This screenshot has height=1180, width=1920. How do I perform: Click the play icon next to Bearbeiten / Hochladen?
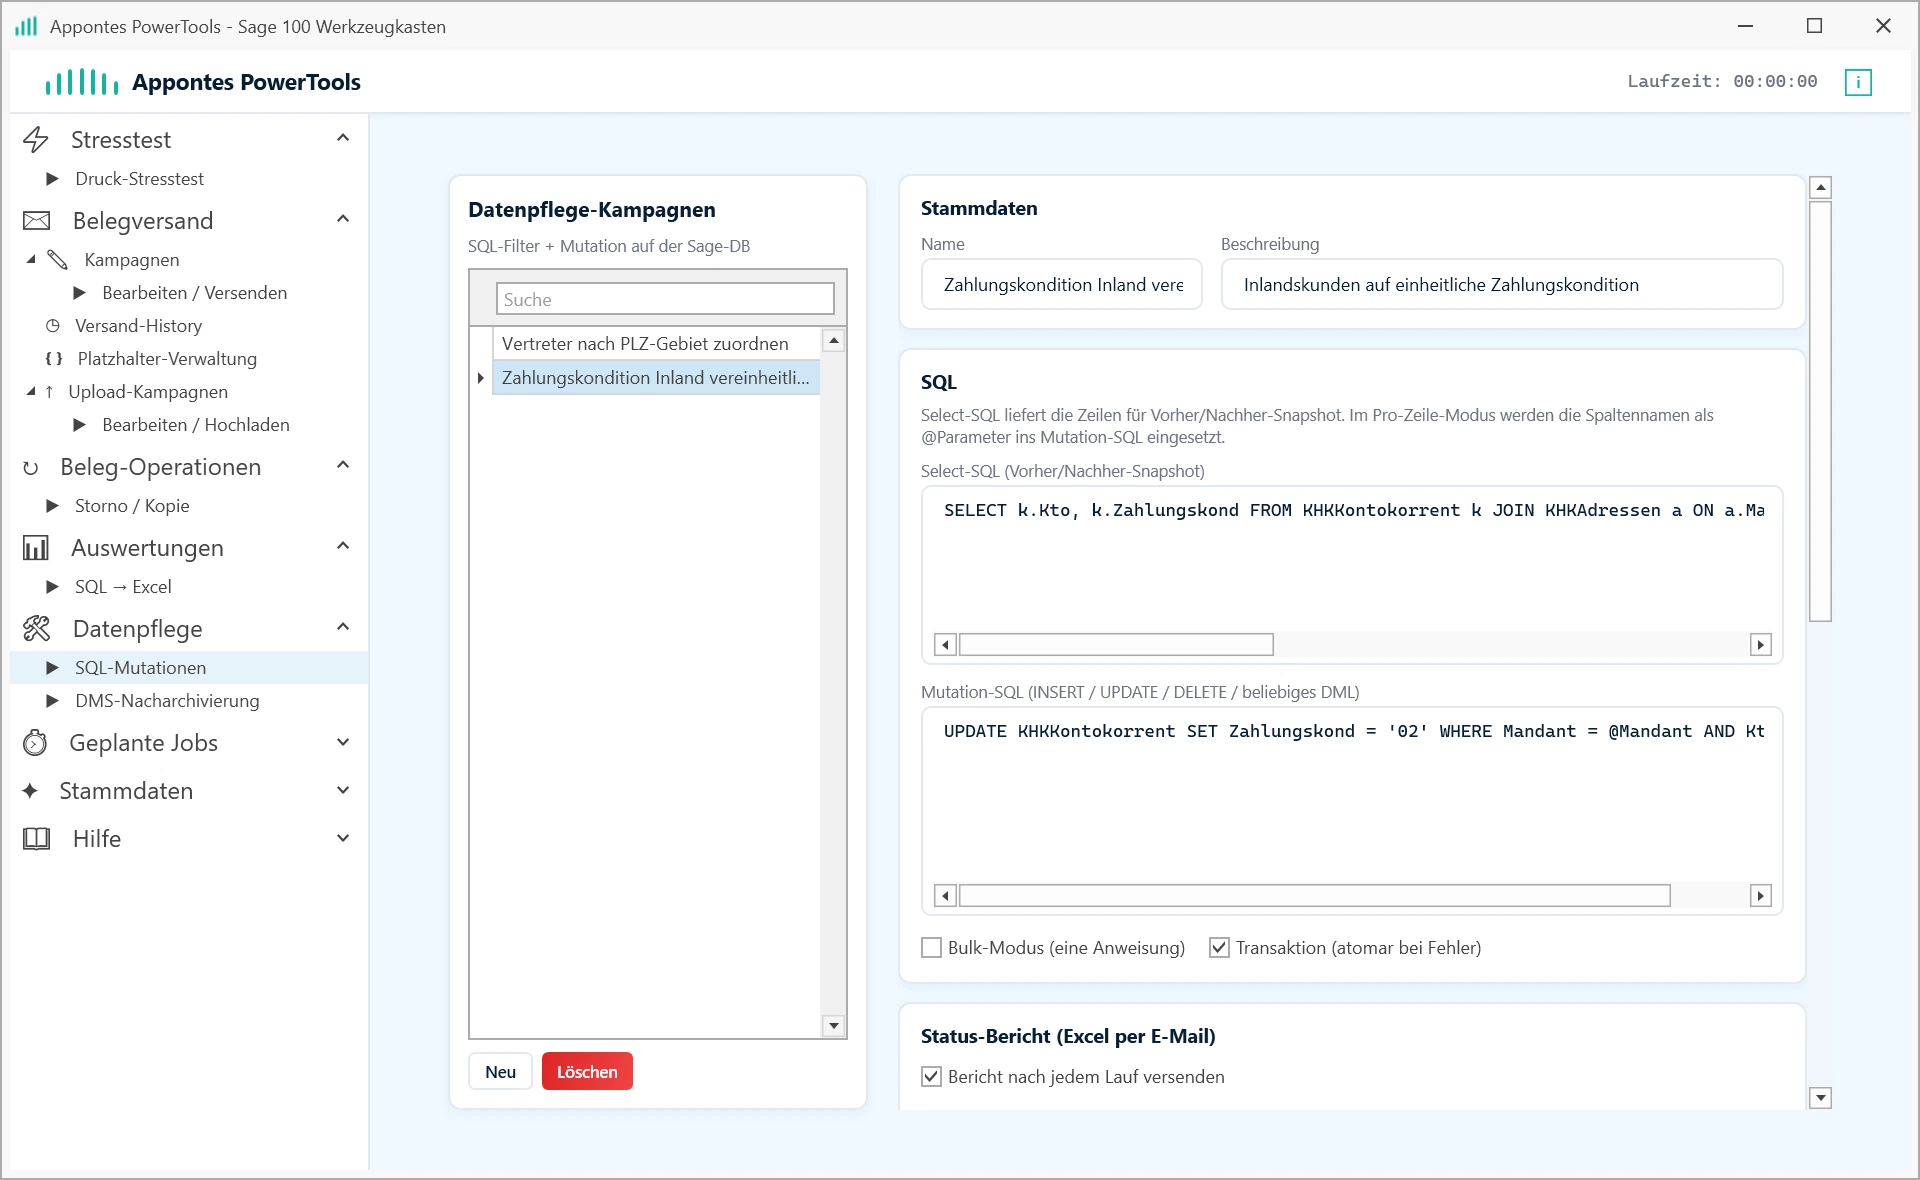[80, 425]
